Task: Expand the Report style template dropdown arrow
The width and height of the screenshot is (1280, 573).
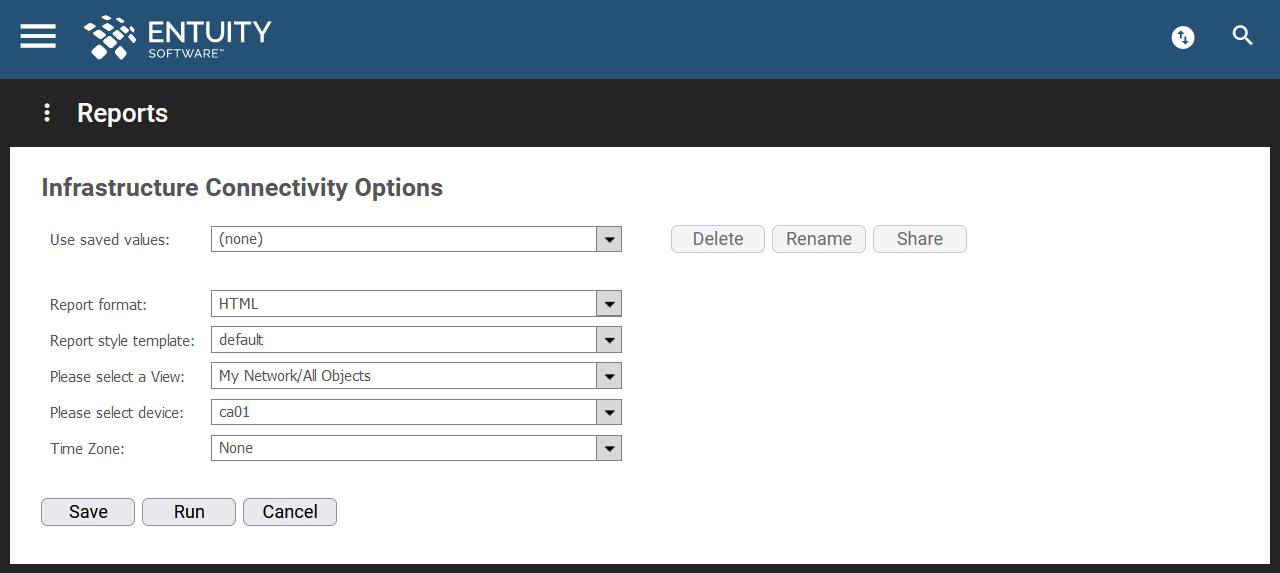Action: click(609, 340)
